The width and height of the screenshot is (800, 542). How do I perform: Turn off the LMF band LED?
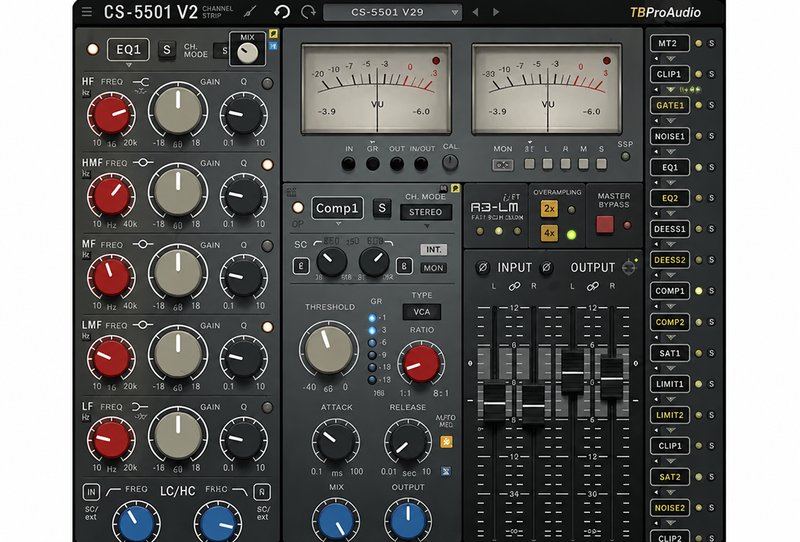[x=267, y=327]
